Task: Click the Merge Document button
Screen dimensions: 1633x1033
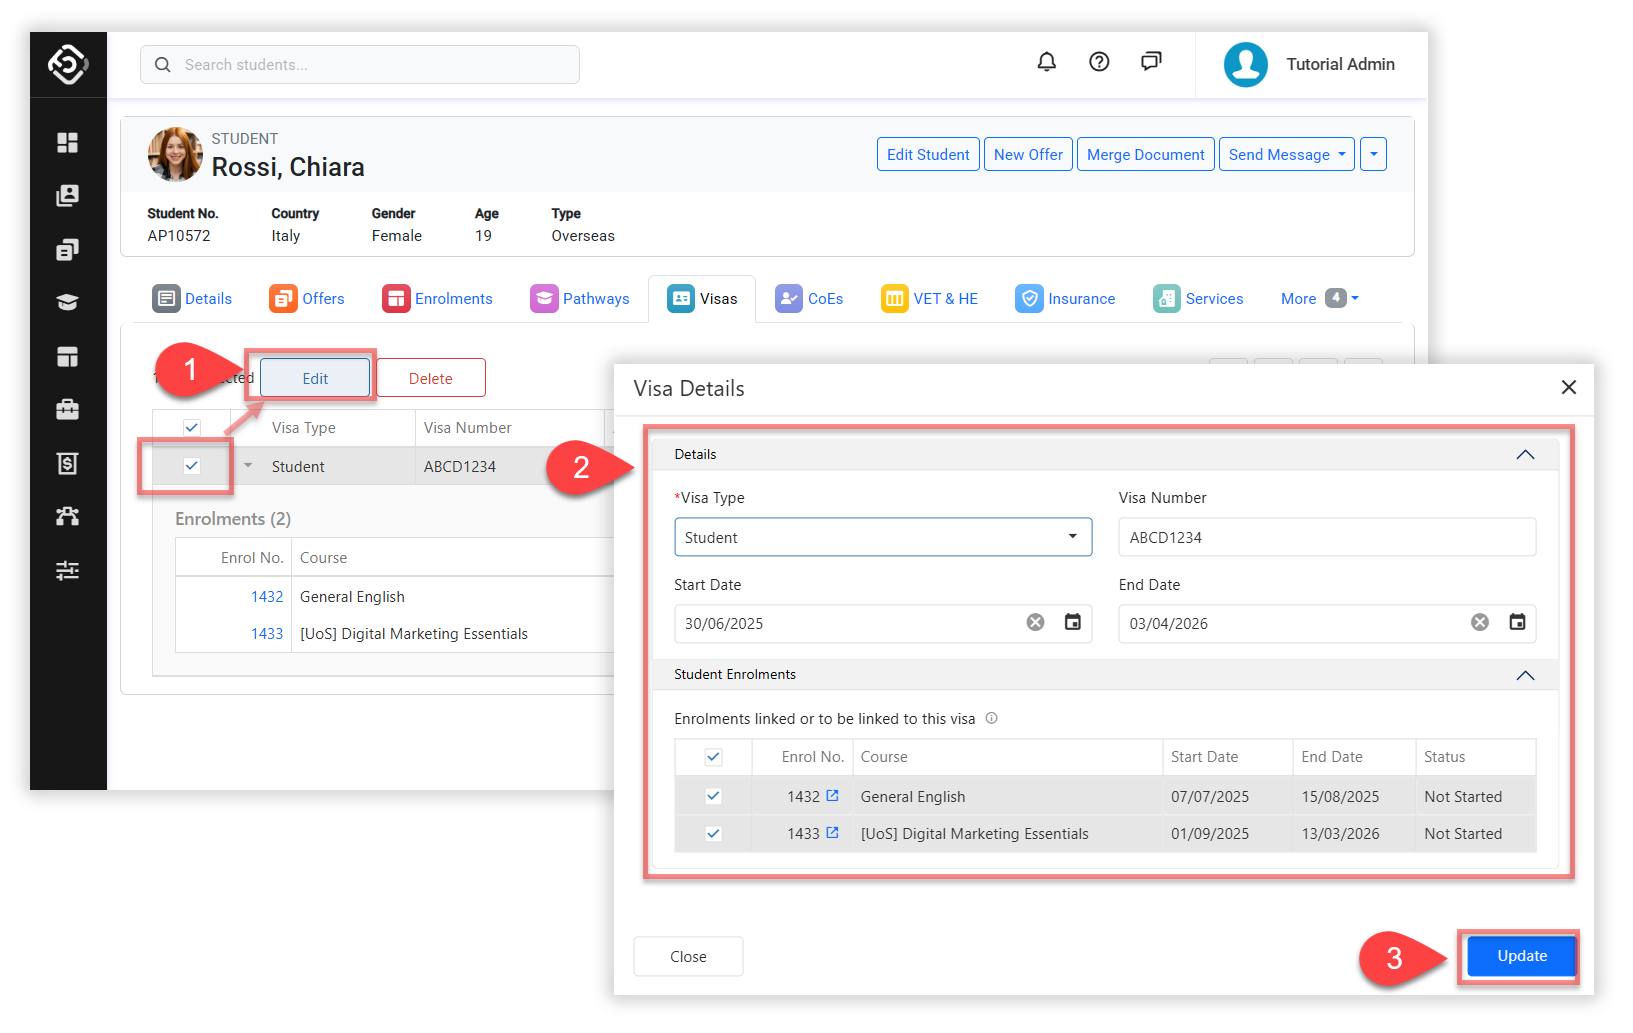Action: tap(1145, 155)
